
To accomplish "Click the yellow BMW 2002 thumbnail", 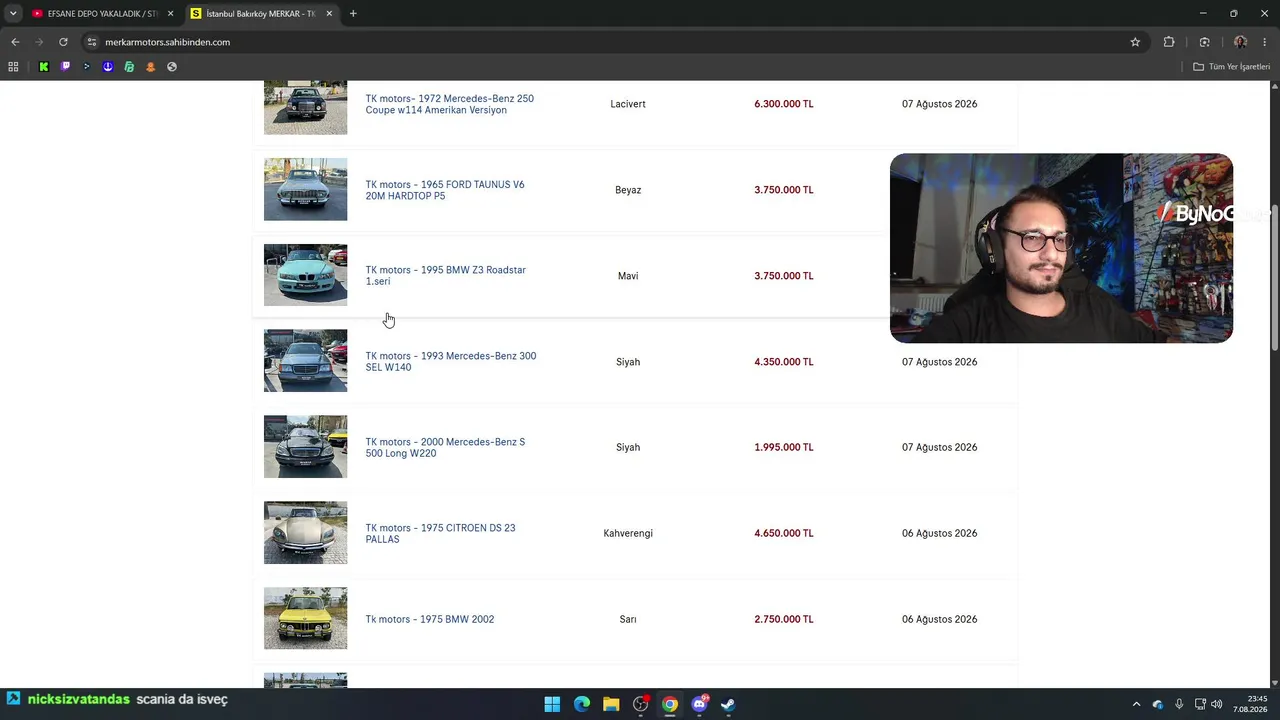I will [305, 619].
